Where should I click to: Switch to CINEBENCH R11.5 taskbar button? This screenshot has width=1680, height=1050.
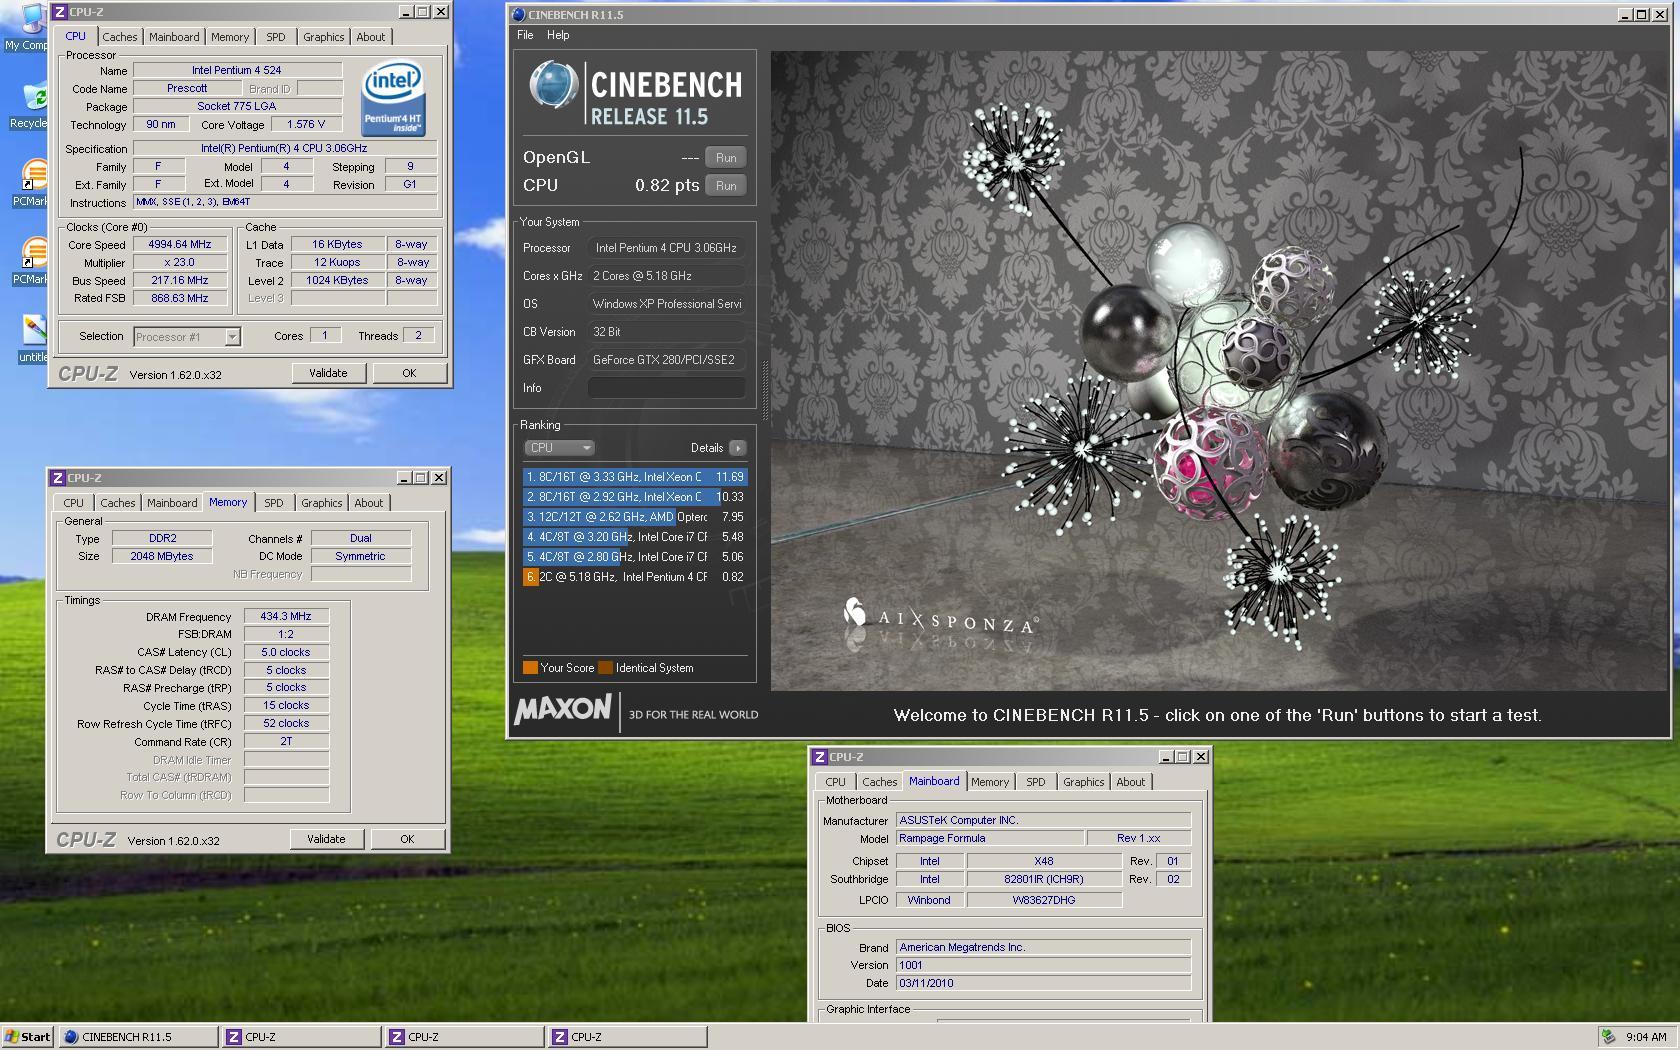138,1037
